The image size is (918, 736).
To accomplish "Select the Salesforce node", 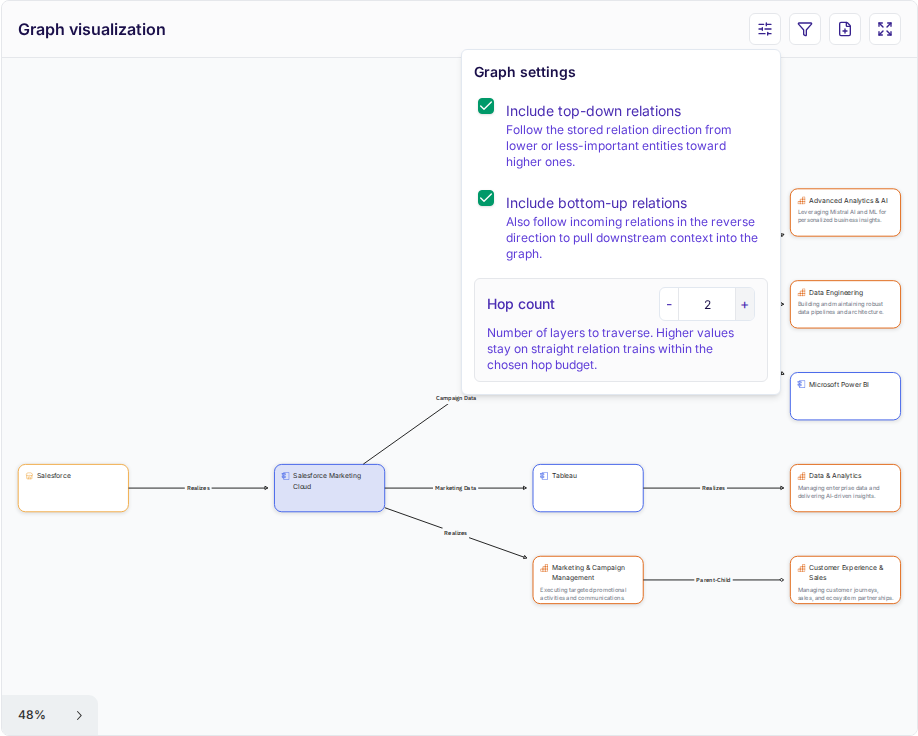I will pyautogui.click(x=73, y=488).
